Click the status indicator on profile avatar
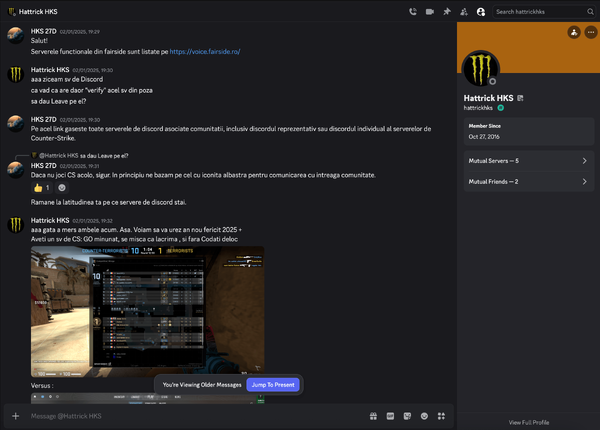Image resolution: width=600 pixels, height=430 pixels. pos(492,81)
